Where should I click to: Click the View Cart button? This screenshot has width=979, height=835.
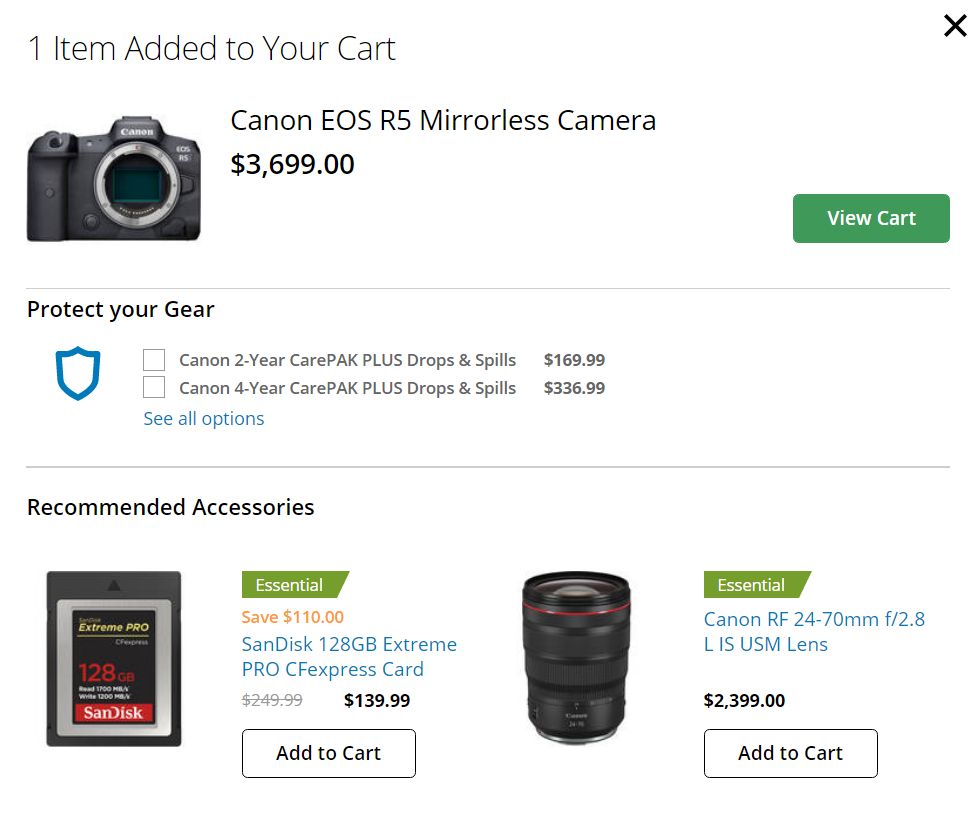click(x=870, y=218)
